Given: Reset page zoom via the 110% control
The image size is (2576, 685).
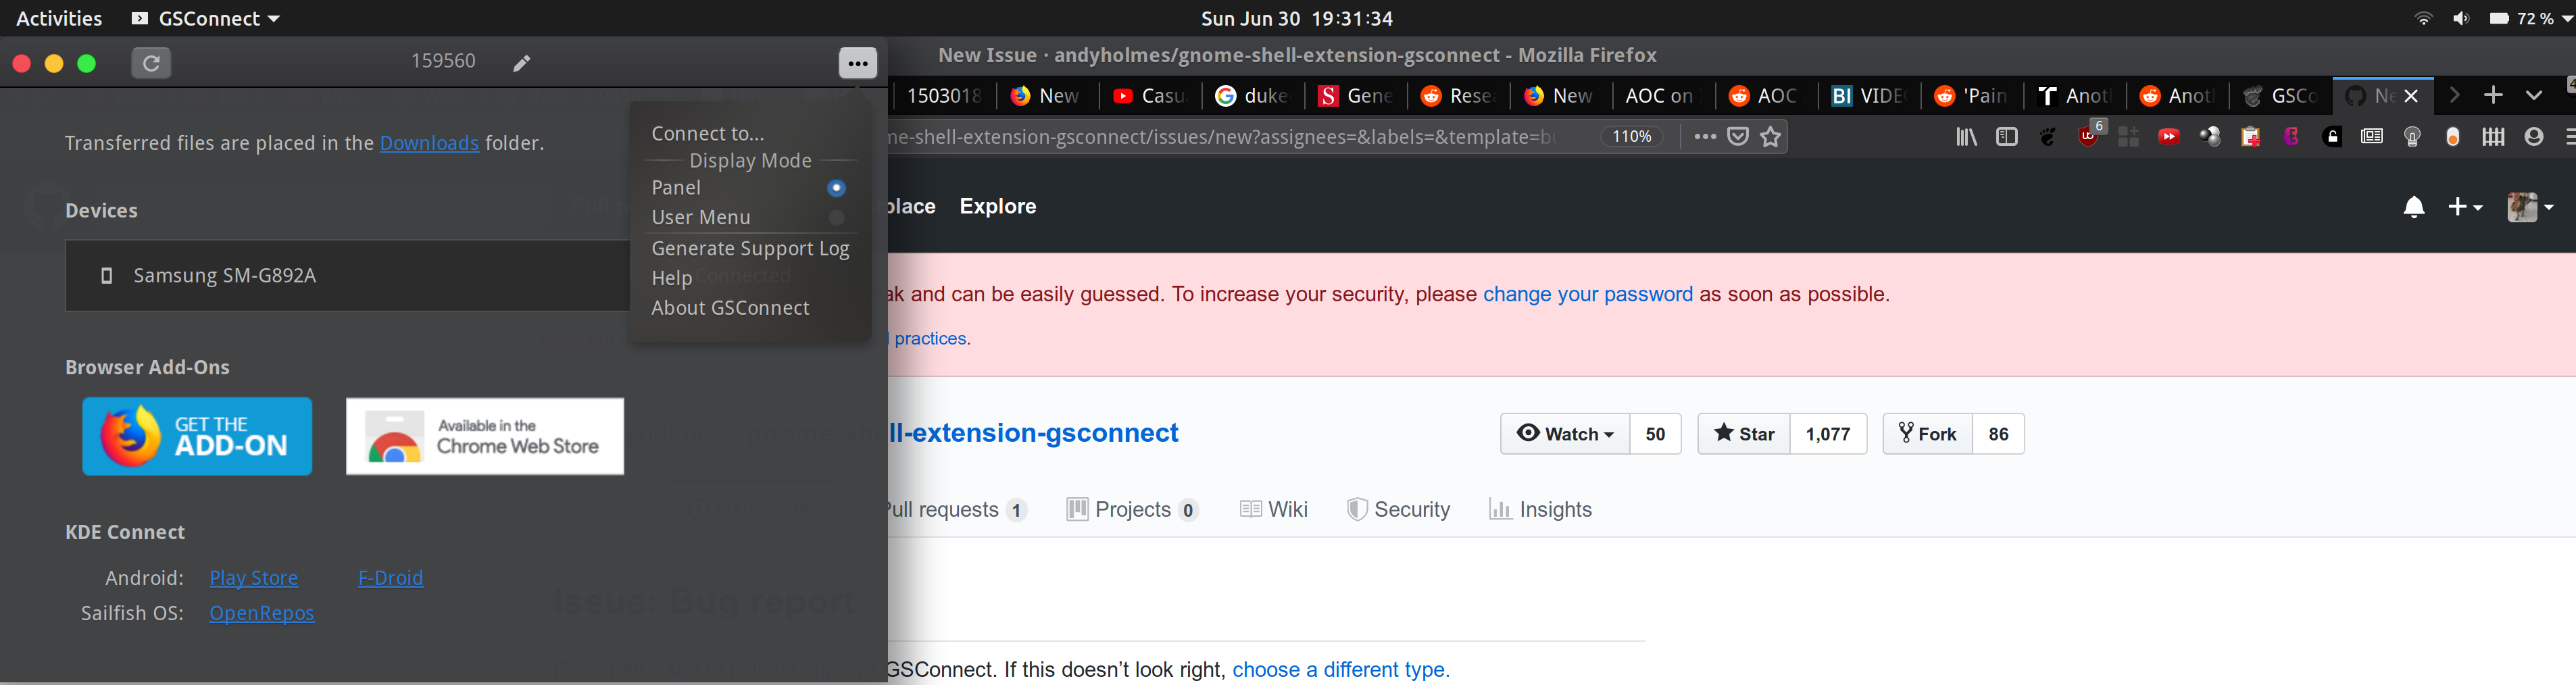Looking at the screenshot, I should pyautogui.click(x=1632, y=136).
